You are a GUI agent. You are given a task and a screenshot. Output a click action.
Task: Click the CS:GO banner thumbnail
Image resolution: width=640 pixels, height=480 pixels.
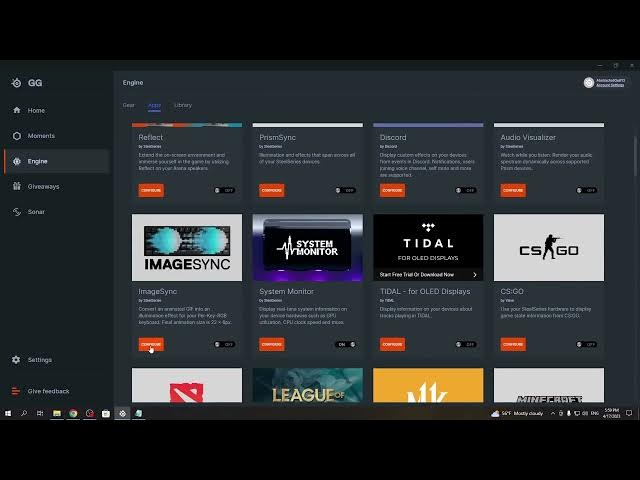point(549,247)
